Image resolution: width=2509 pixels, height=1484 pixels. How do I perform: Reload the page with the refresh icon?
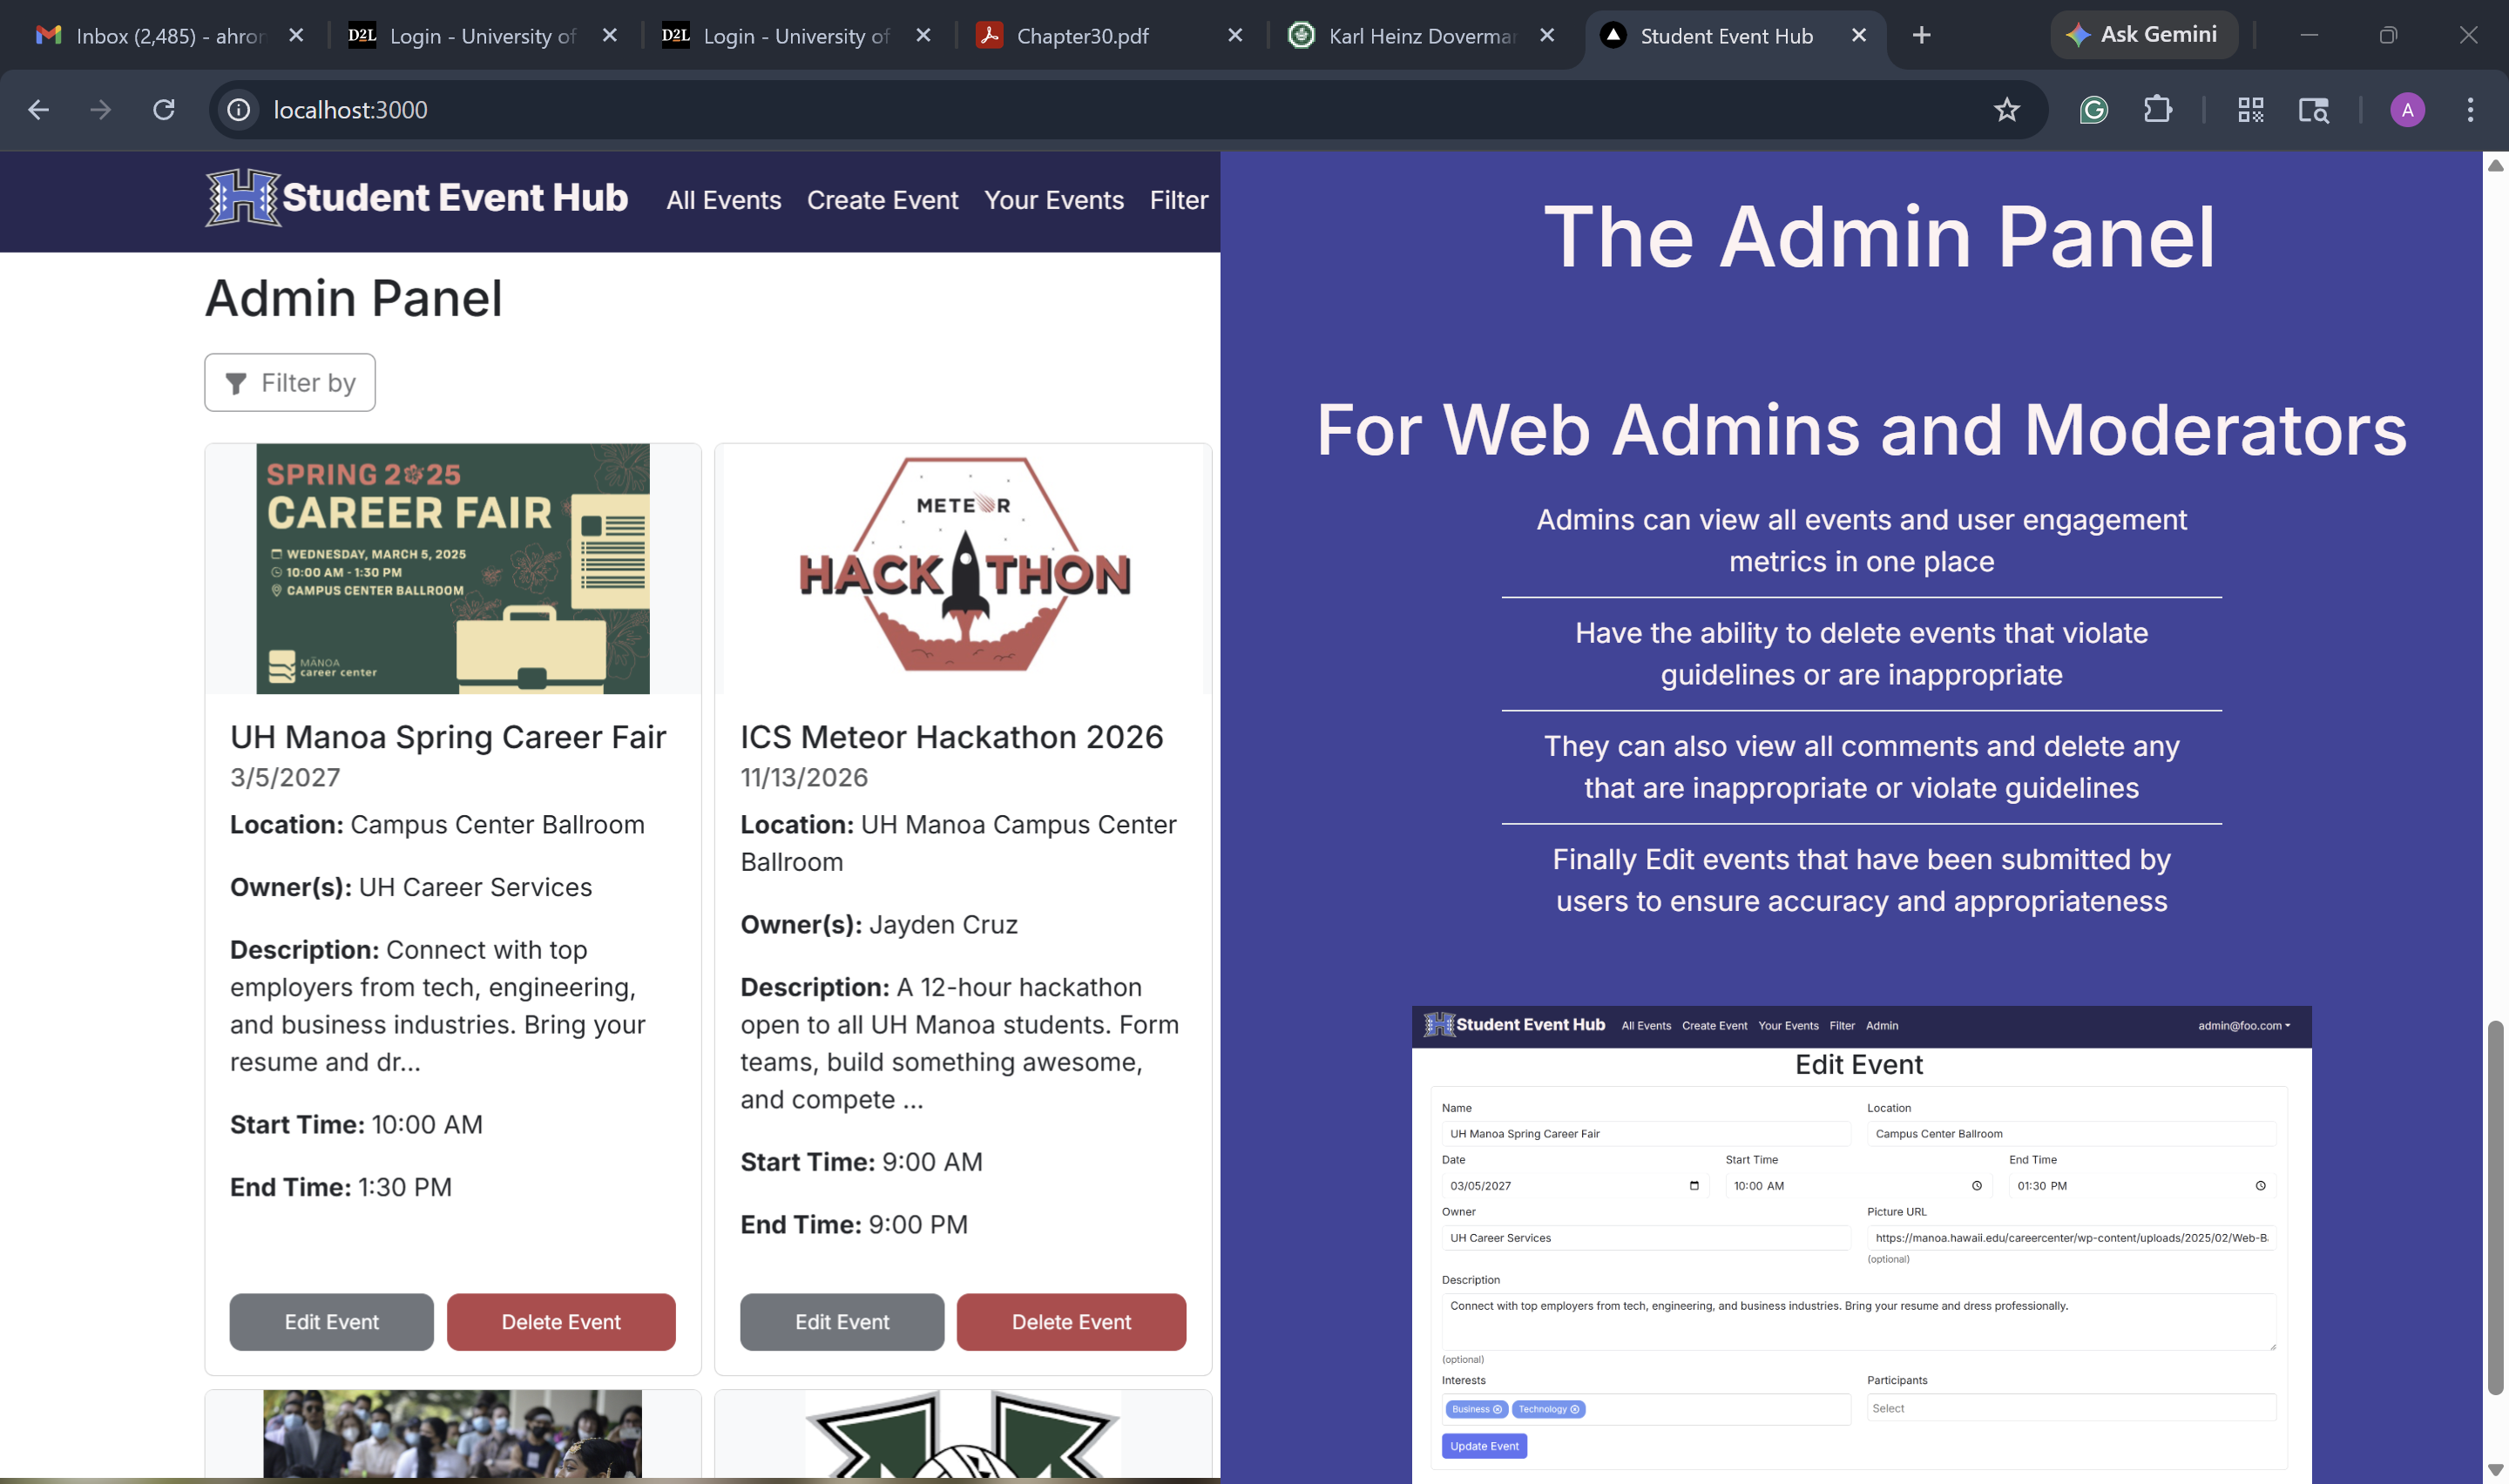pyautogui.click(x=164, y=110)
